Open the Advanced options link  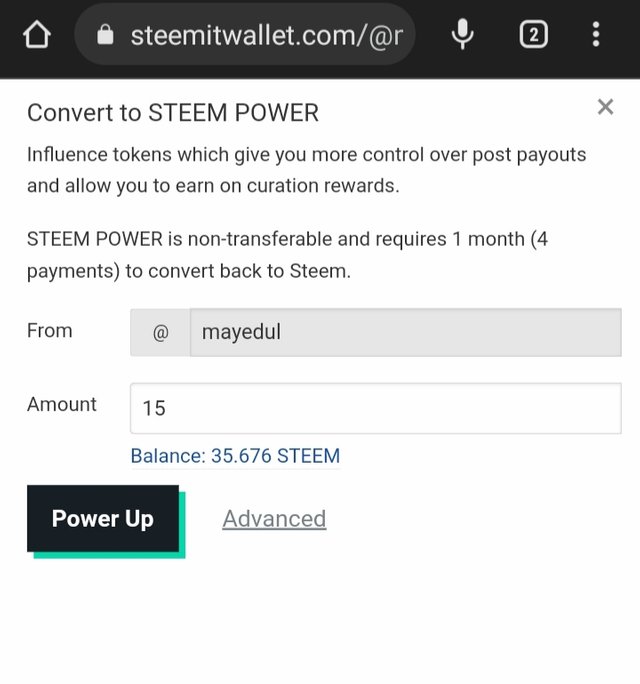point(274,519)
